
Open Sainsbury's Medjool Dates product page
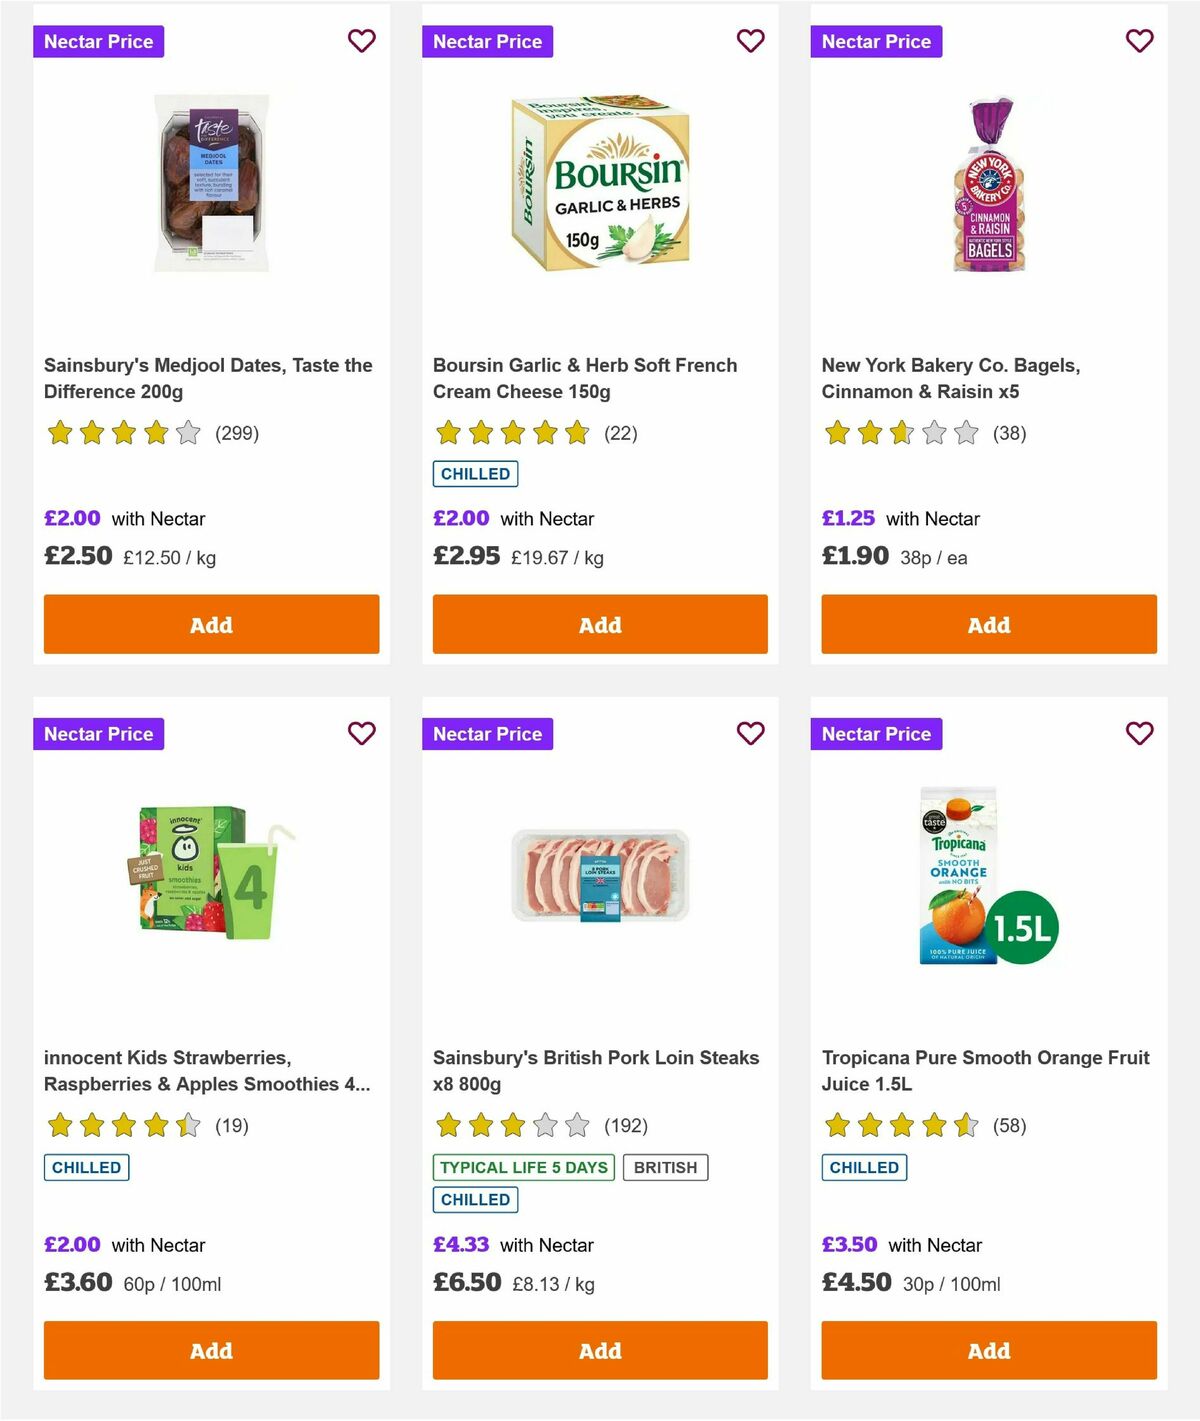click(x=207, y=378)
